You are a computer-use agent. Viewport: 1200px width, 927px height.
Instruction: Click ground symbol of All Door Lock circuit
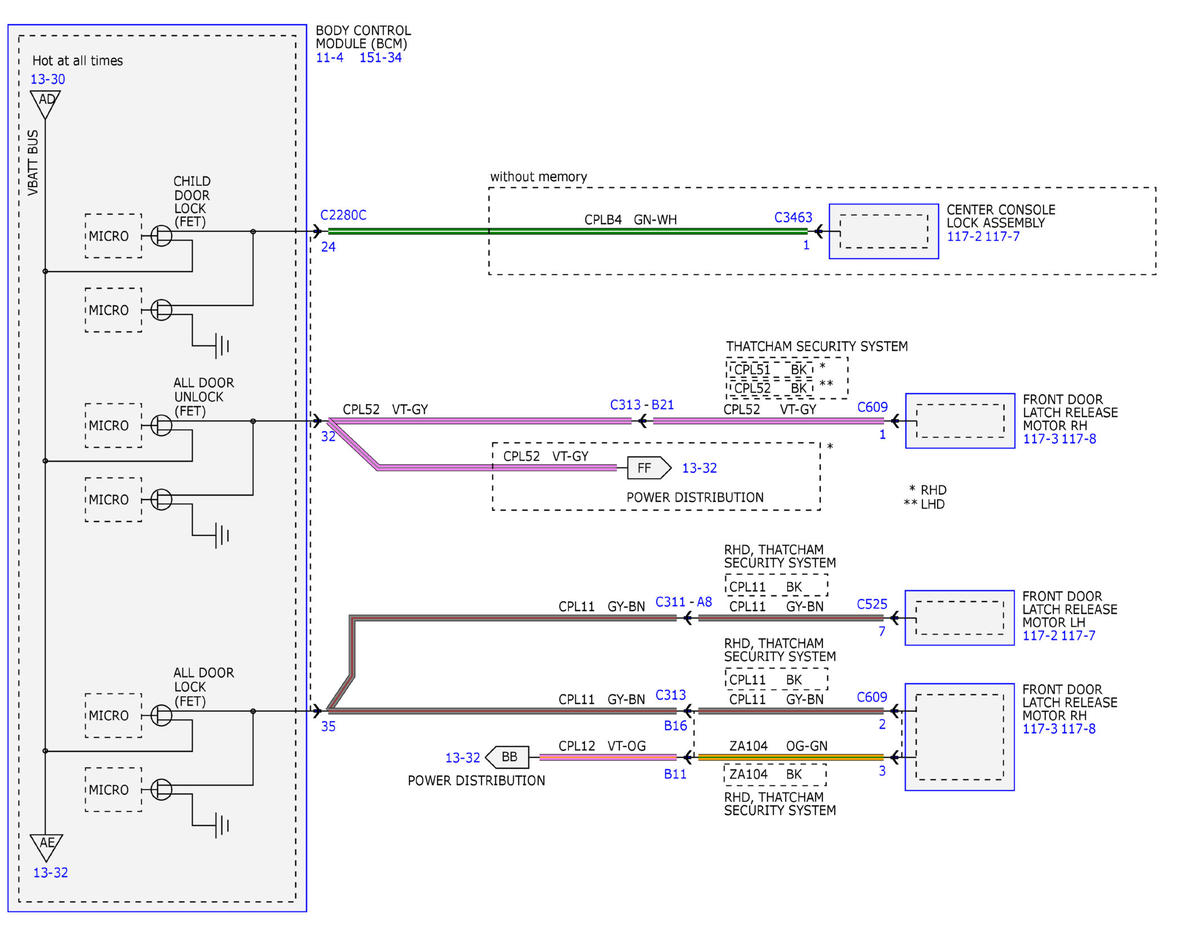223,826
